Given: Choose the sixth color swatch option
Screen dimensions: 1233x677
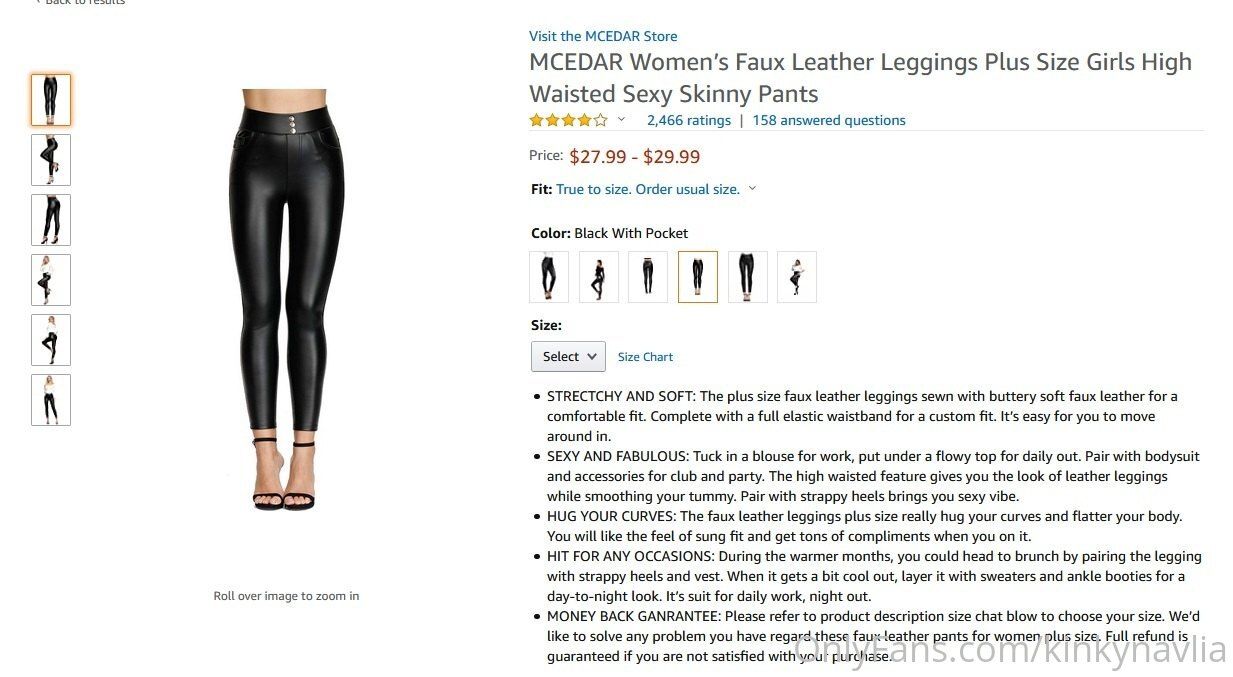Looking at the screenshot, I should tap(797, 277).
